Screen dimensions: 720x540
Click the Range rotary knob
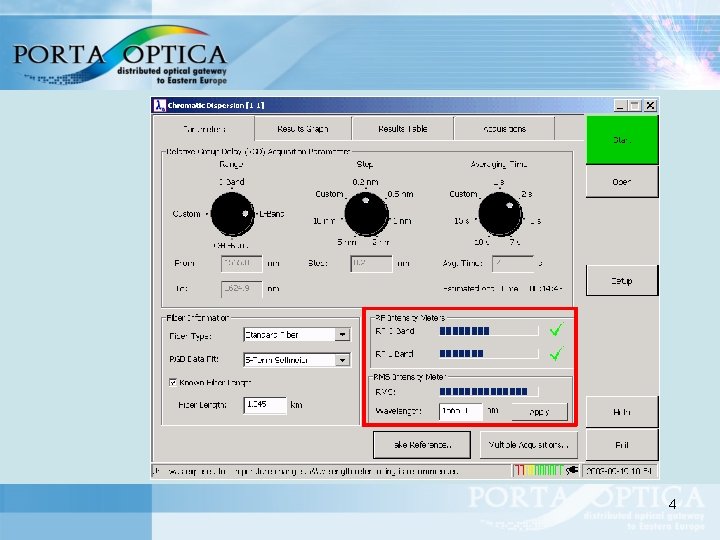tap(232, 214)
